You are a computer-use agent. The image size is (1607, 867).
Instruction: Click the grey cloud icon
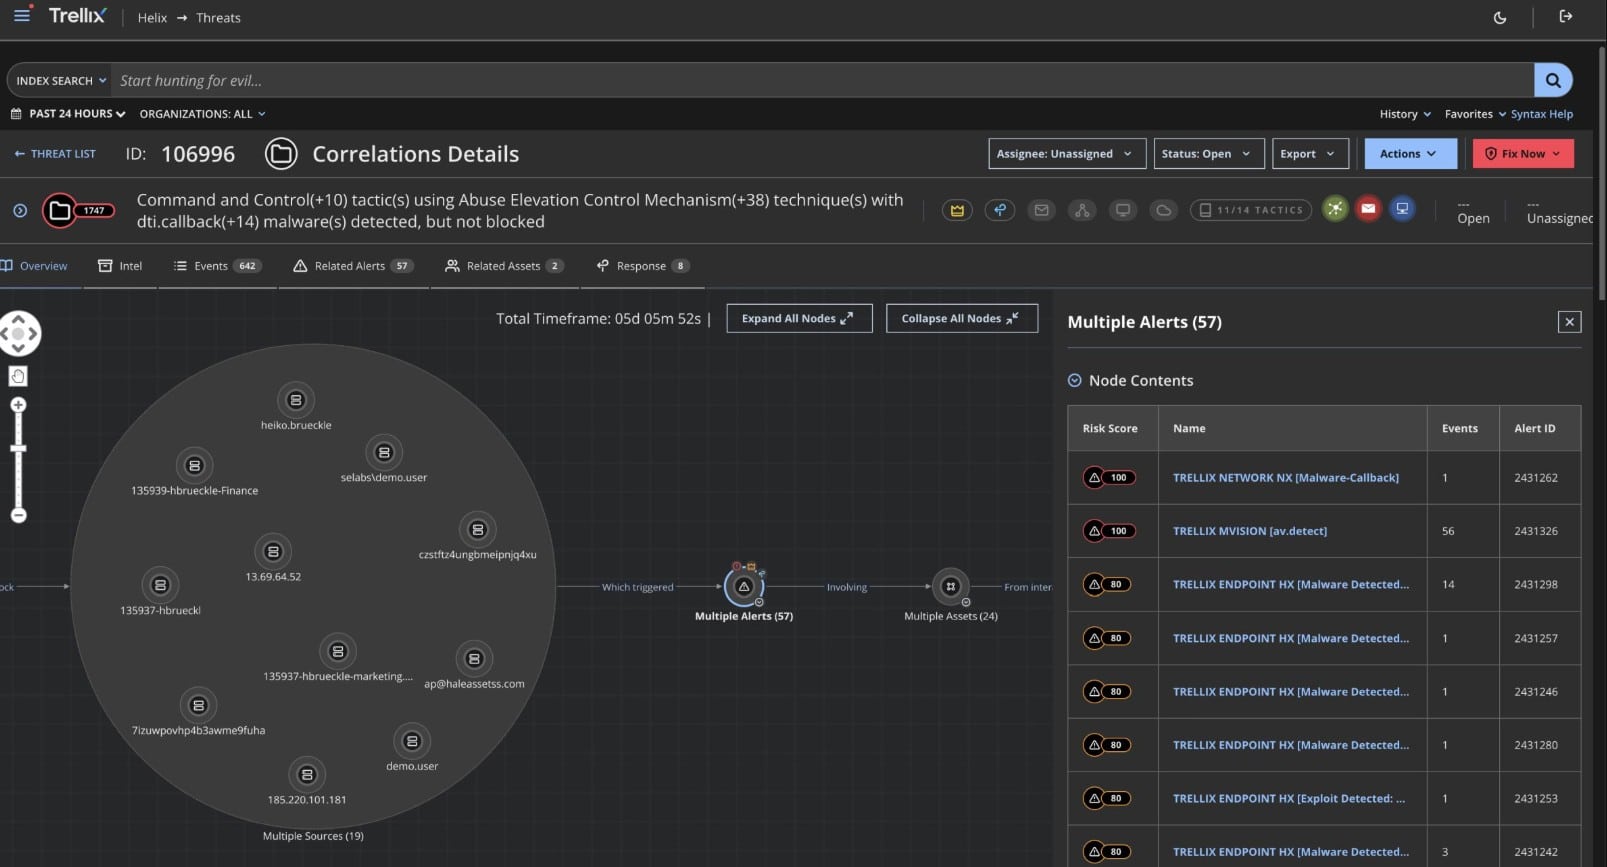tap(1163, 210)
